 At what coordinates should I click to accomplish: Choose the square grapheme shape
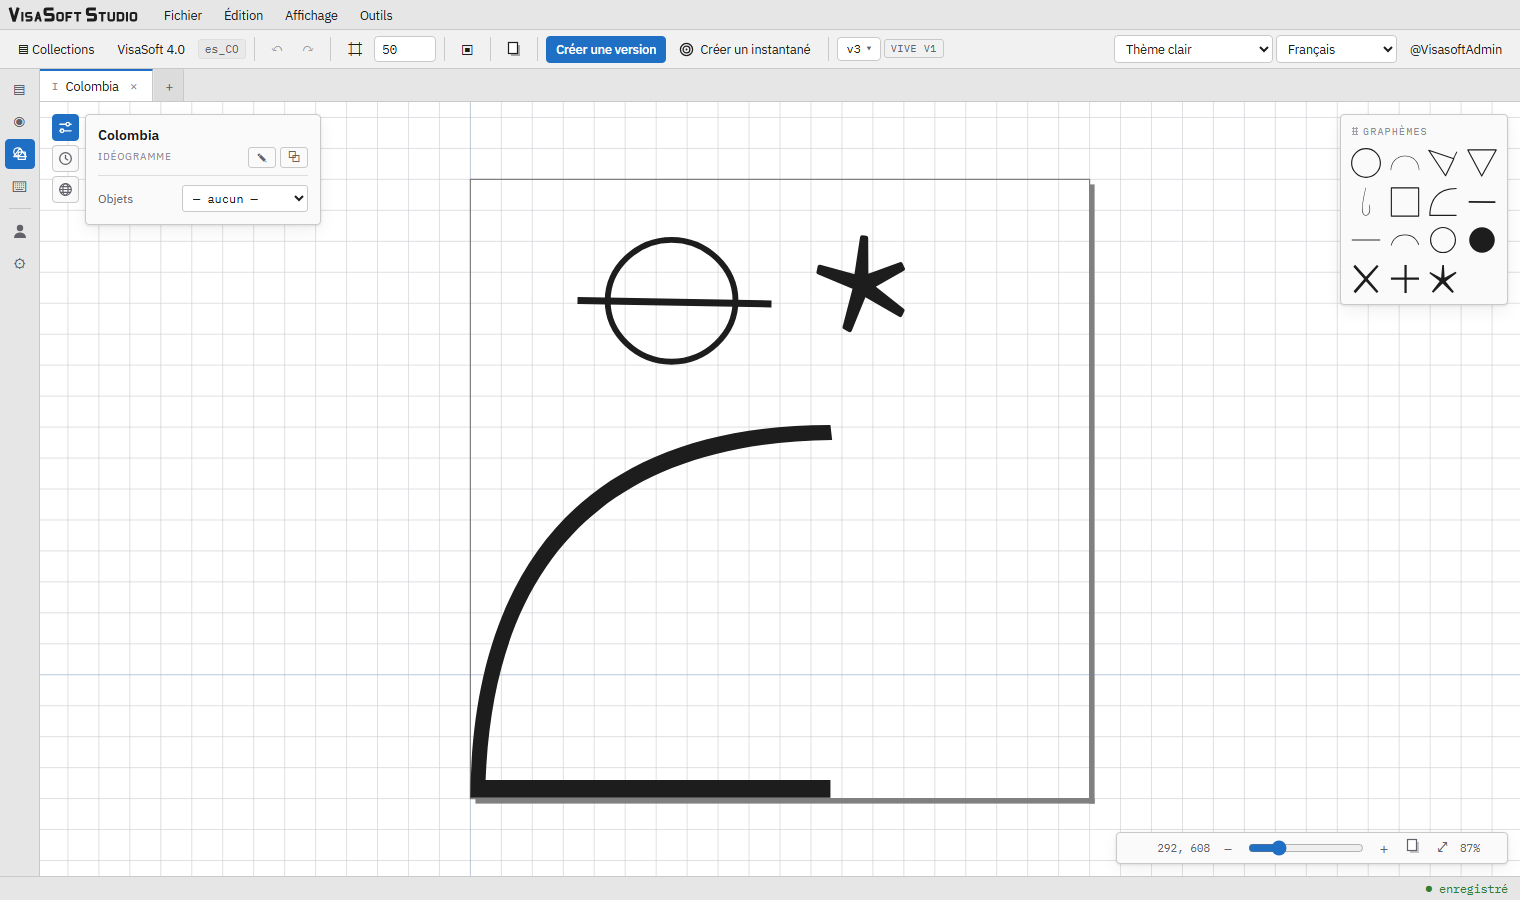[x=1405, y=202]
